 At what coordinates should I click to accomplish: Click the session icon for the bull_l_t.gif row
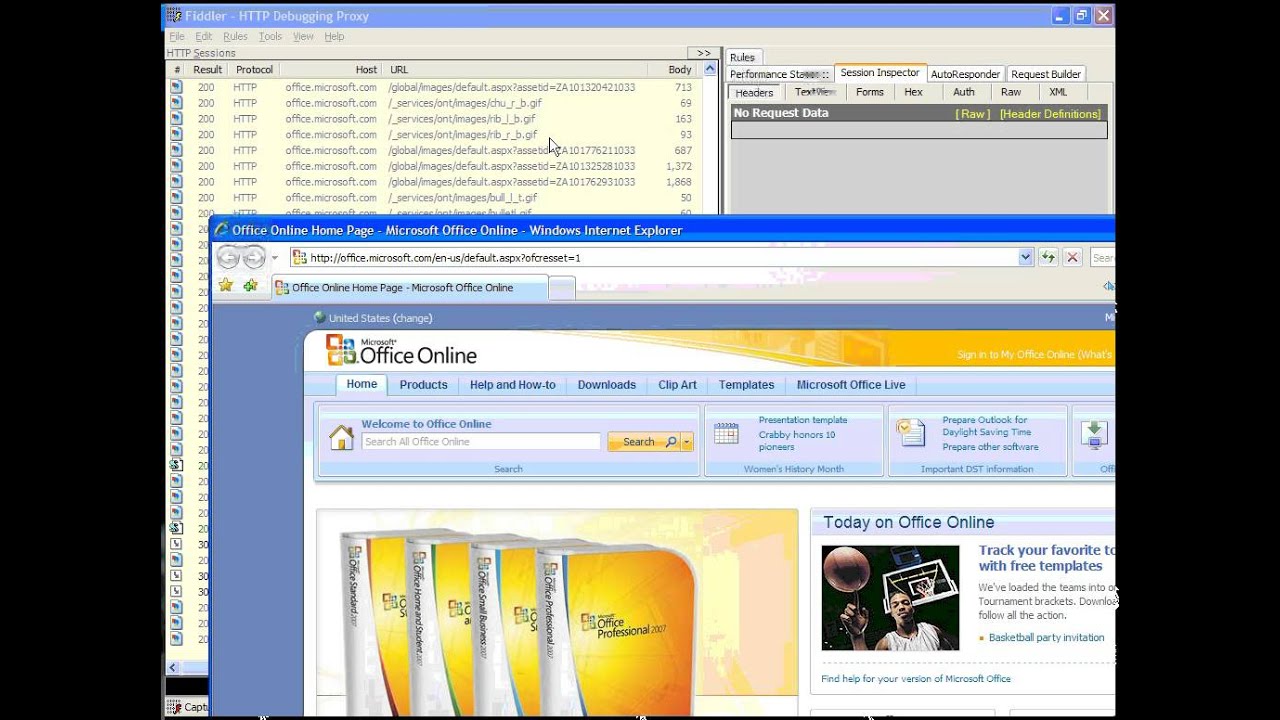point(176,198)
